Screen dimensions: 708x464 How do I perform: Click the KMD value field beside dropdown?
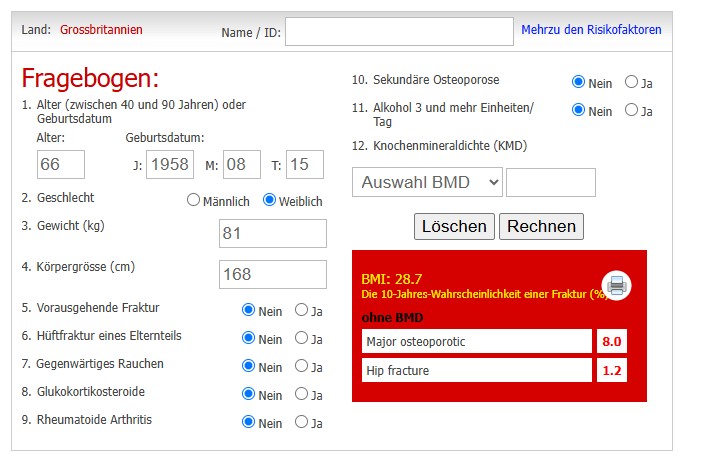point(551,182)
